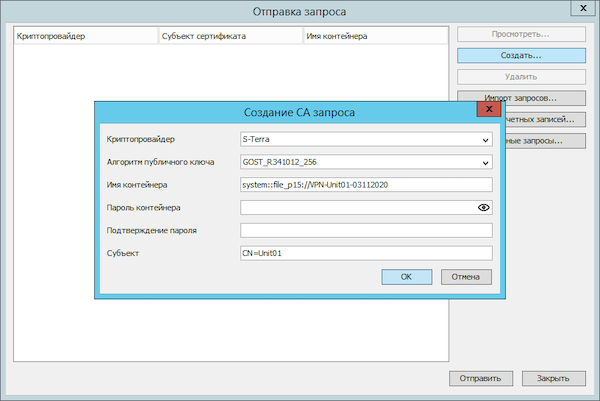Reveal the container password with eye icon
This screenshot has height=401, width=600.
(484, 207)
